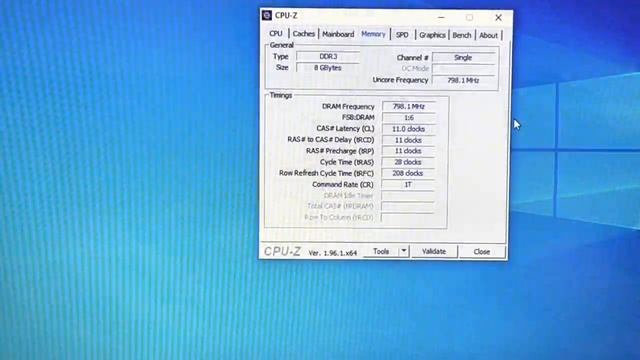Open the Memory tab
The image size is (640, 360).
click(373, 34)
